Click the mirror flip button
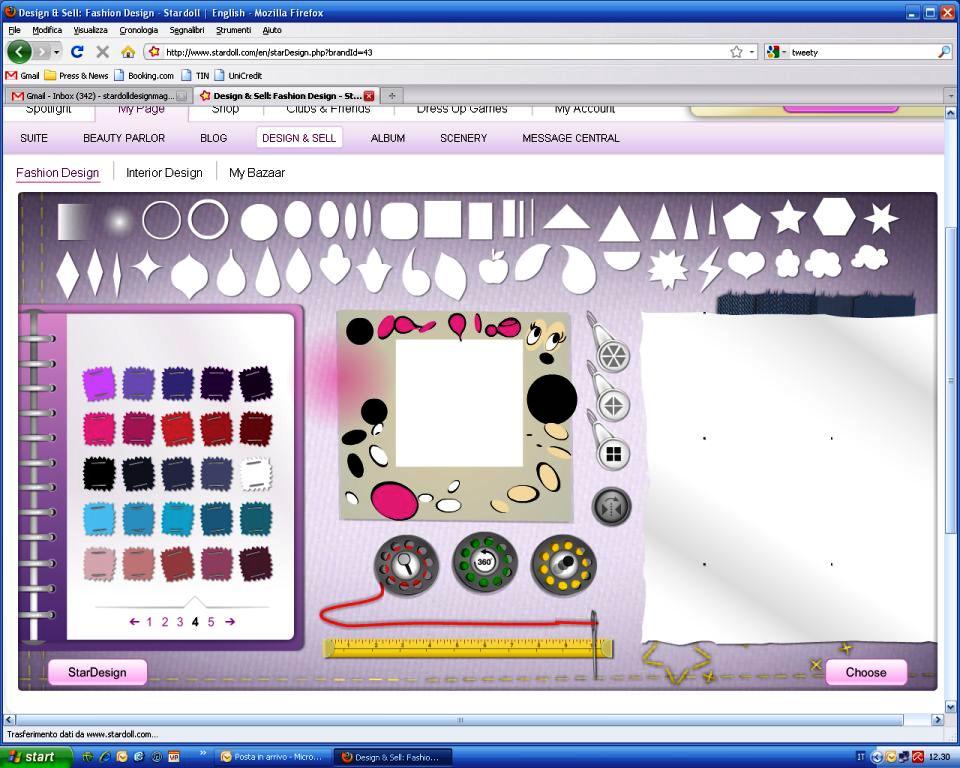Viewport: 960px width, 768px height. pos(610,507)
